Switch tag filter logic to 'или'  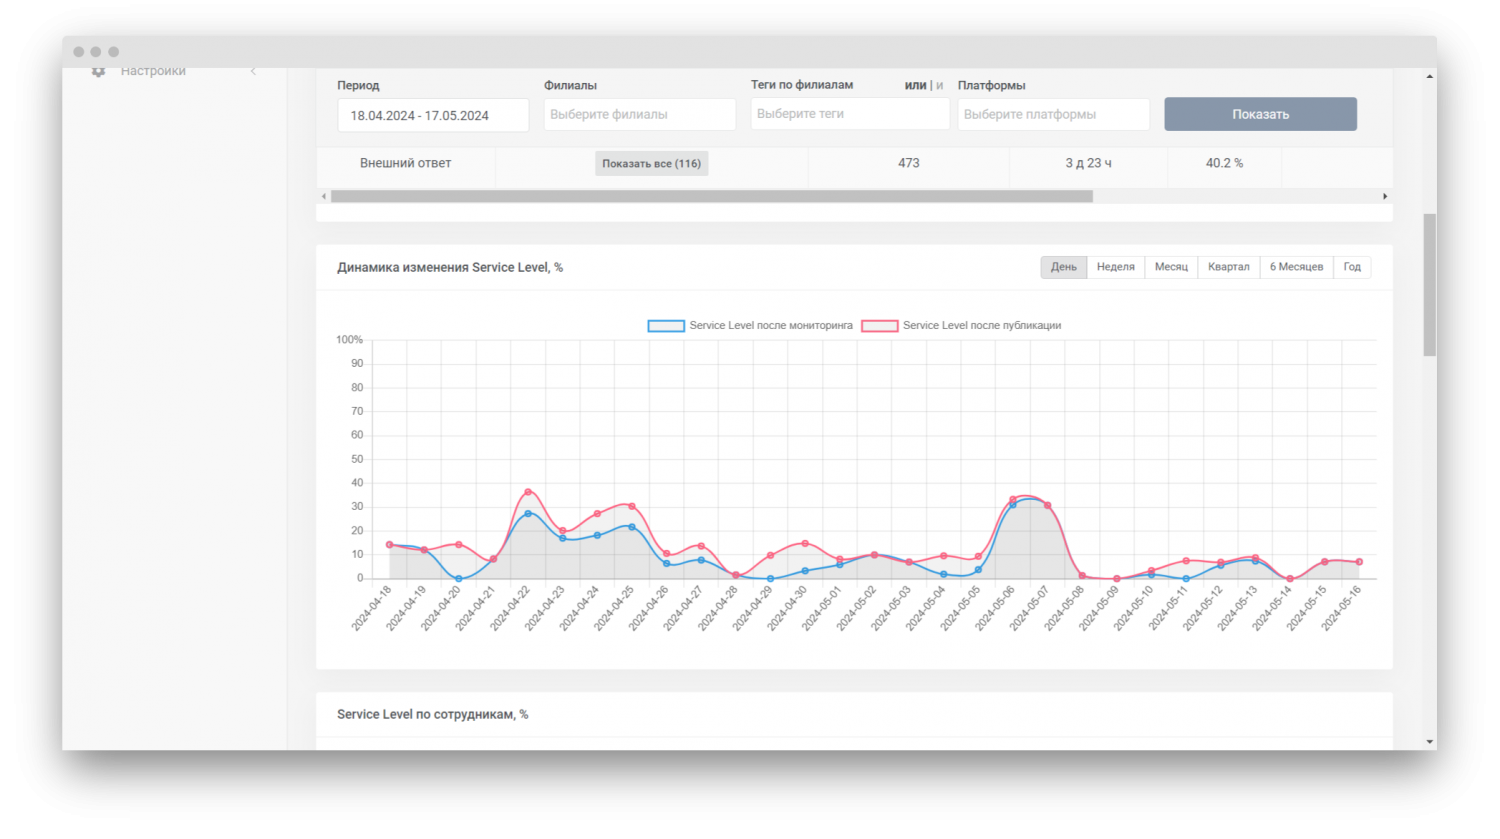915,86
